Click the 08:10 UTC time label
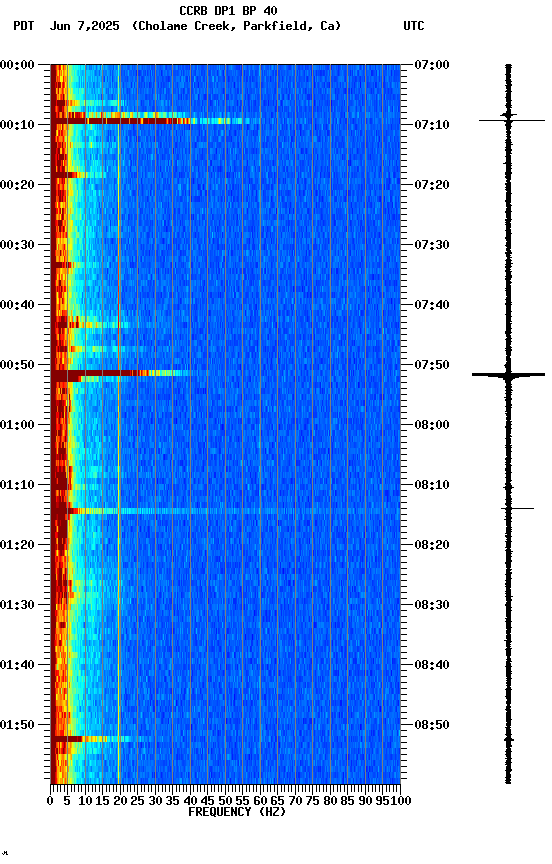Viewport: 552px width, 864px height. tap(432, 485)
